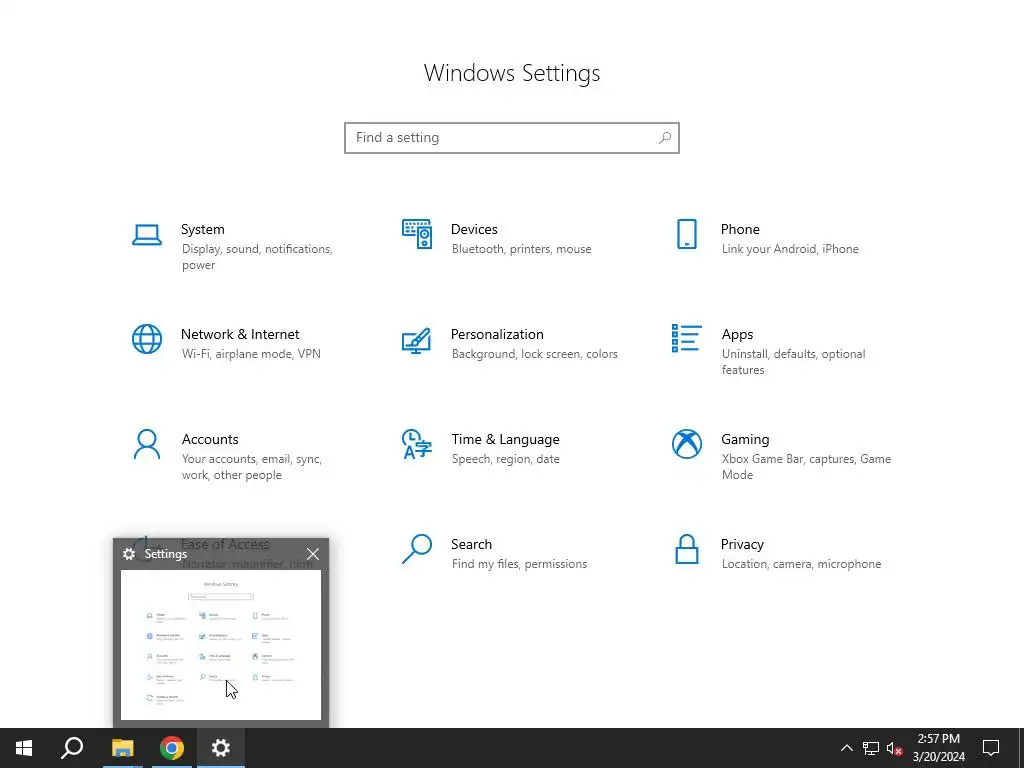Click the magnifier in Find a setting box

pyautogui.click(x=665, y=138)
